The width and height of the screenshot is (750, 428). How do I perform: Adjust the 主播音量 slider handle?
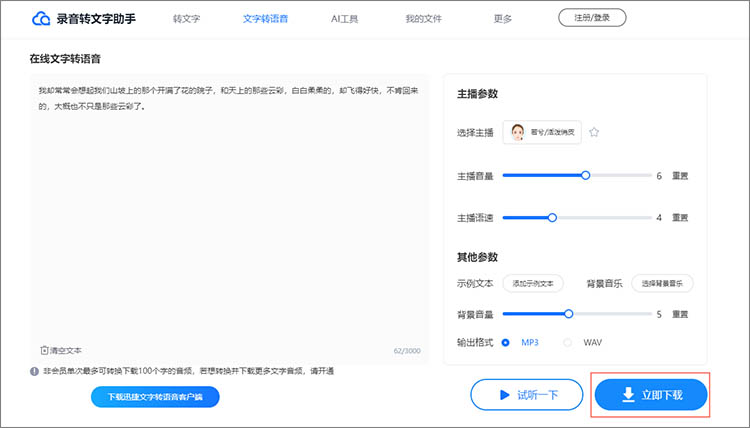pos(585,176)
